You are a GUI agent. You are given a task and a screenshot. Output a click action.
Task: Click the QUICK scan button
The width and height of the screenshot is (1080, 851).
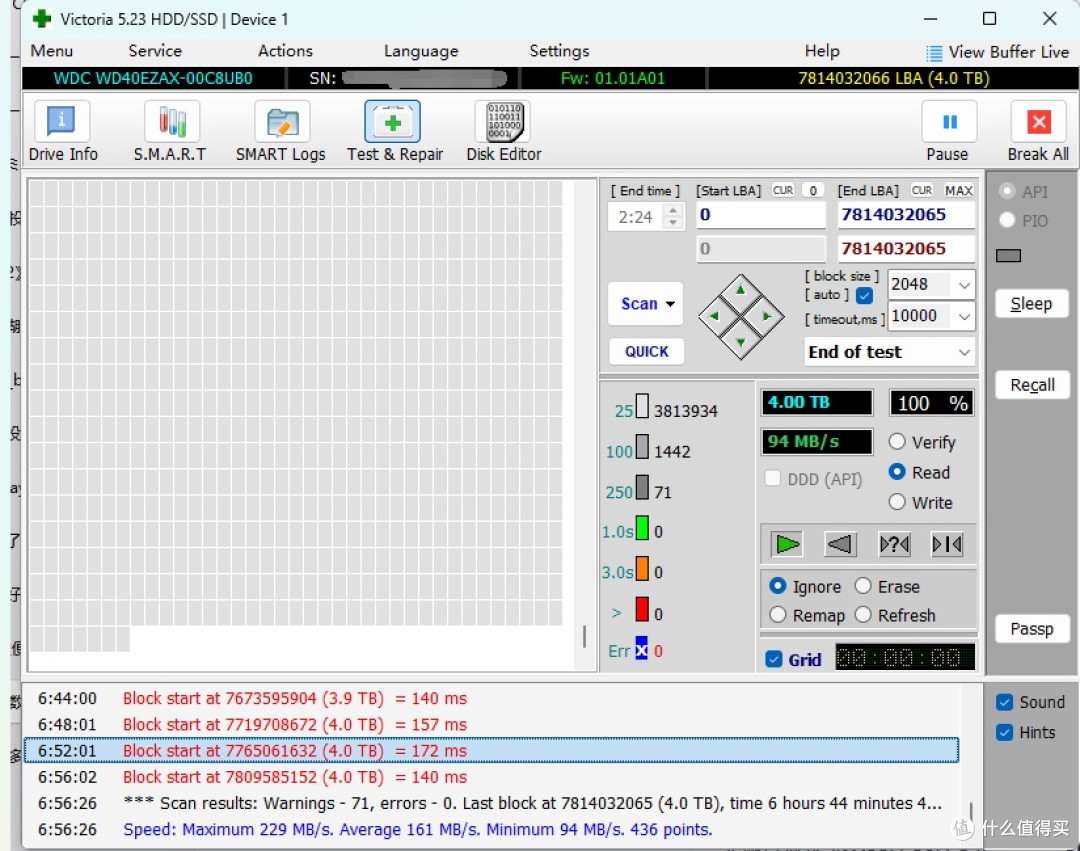pos(646,352)
